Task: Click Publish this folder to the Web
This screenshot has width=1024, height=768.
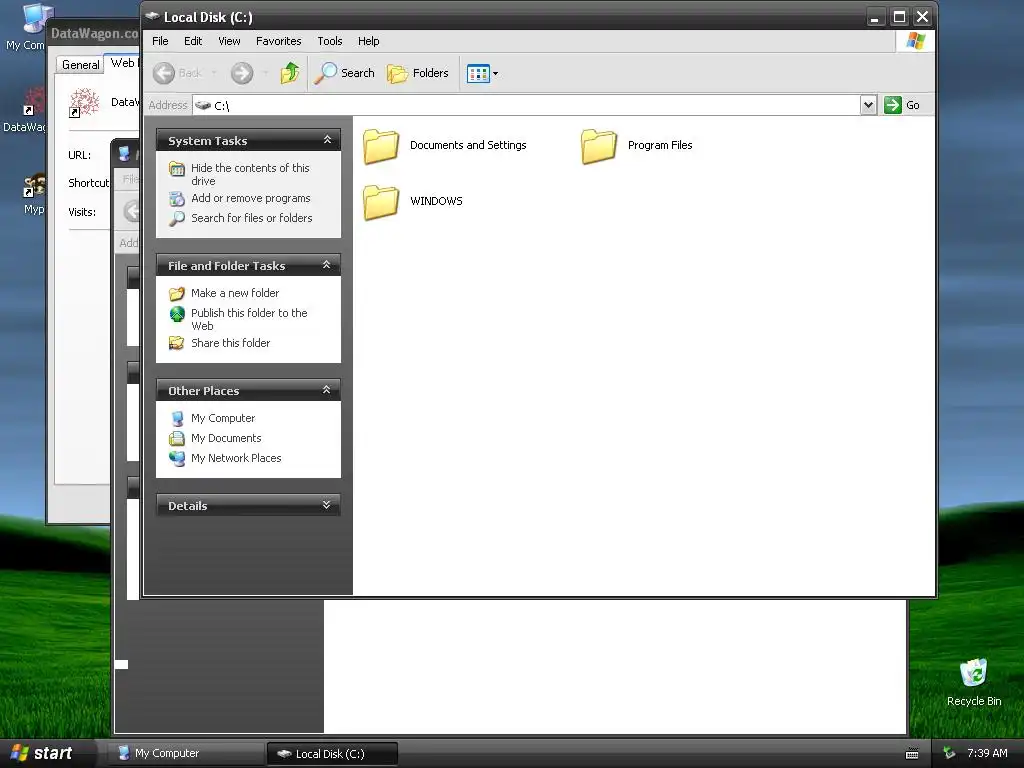Action: pyautogui.click(x=249, y=319)
